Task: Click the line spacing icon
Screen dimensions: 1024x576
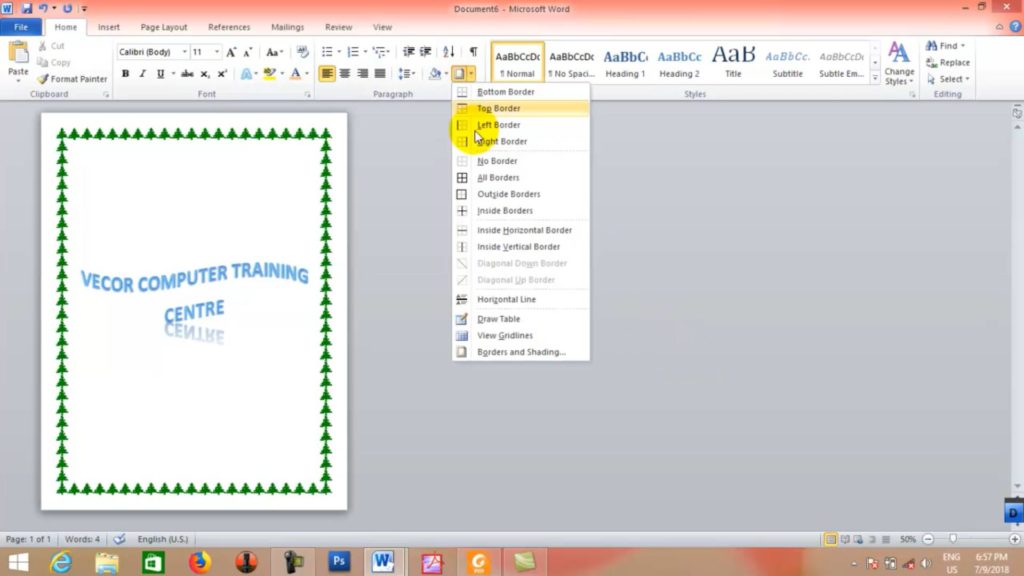Action: [x=404, y=74]
